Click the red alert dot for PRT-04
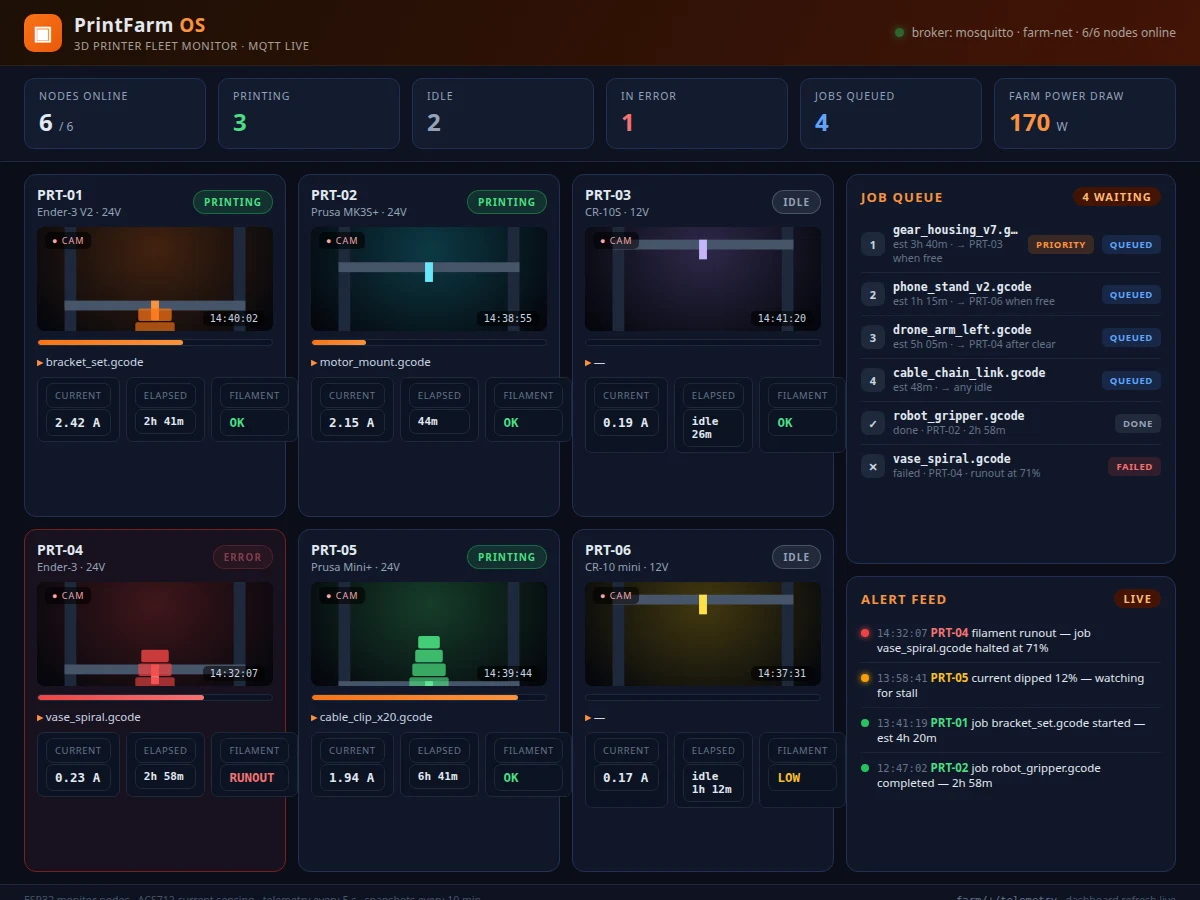 pos(865,633)
